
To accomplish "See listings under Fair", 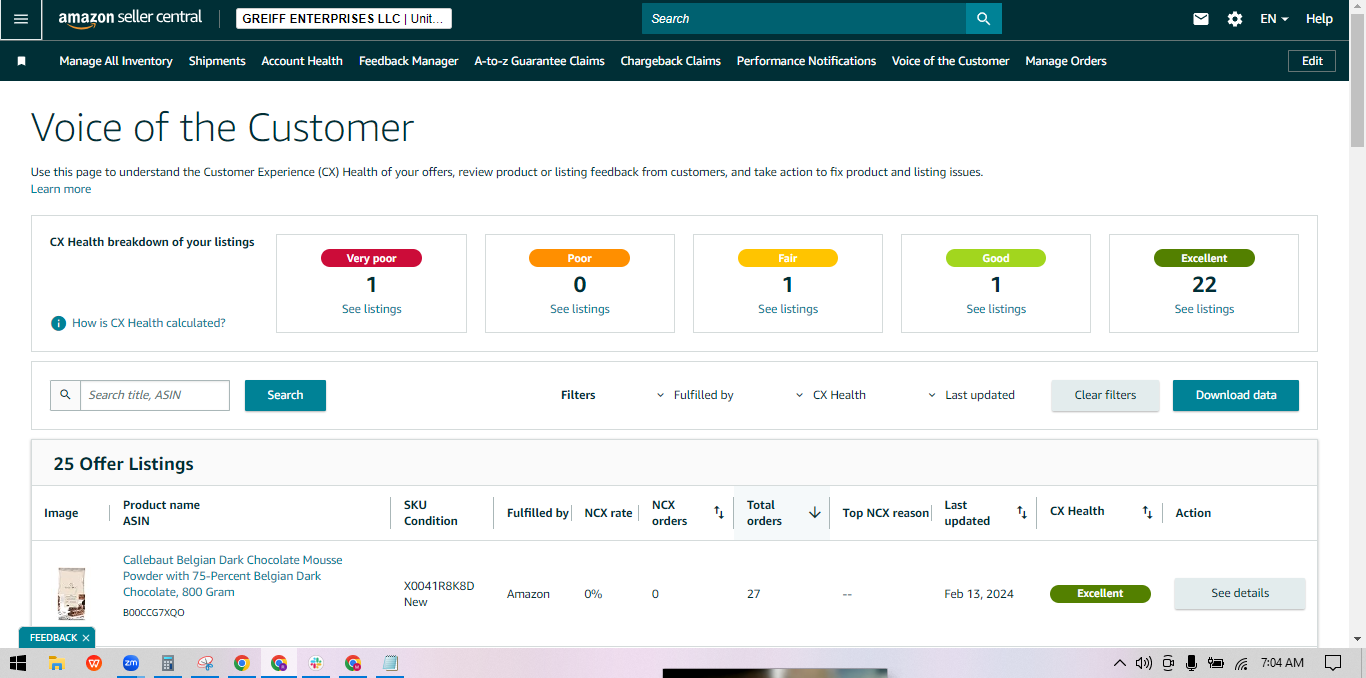I will 788,309.
